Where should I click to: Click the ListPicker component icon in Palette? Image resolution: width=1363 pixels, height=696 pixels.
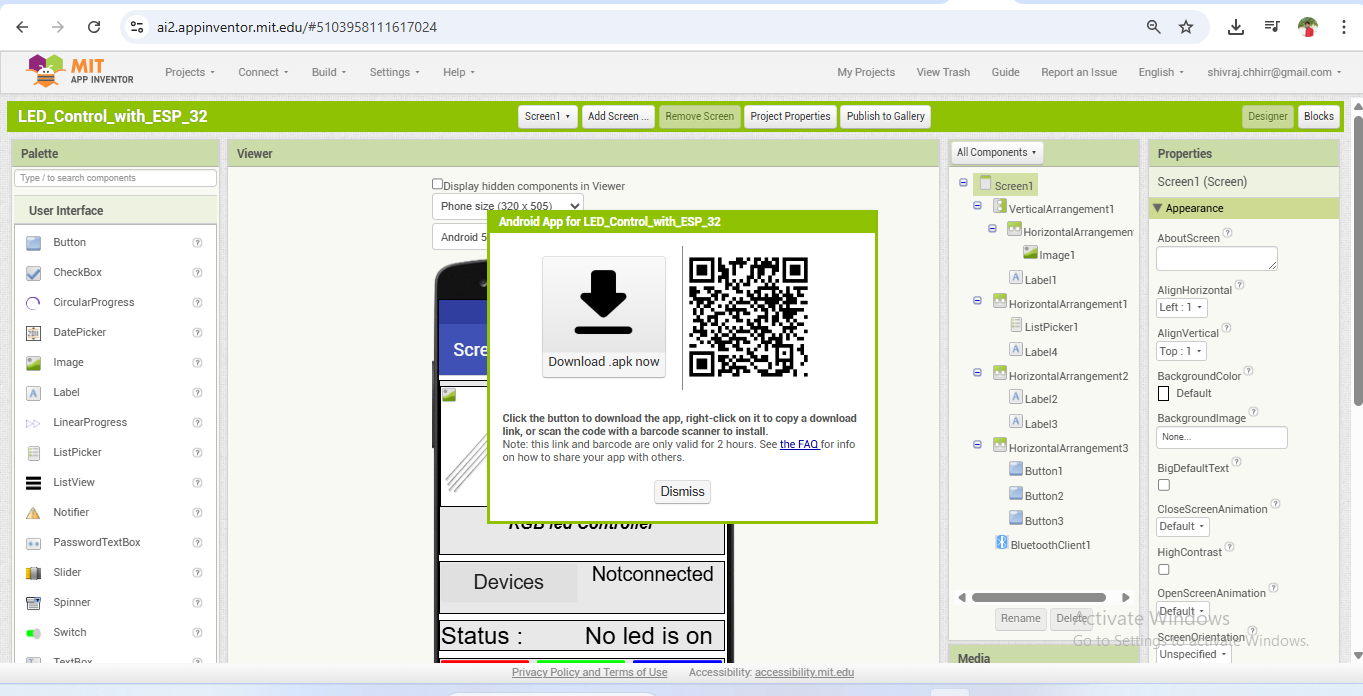[x=34, y=453]
